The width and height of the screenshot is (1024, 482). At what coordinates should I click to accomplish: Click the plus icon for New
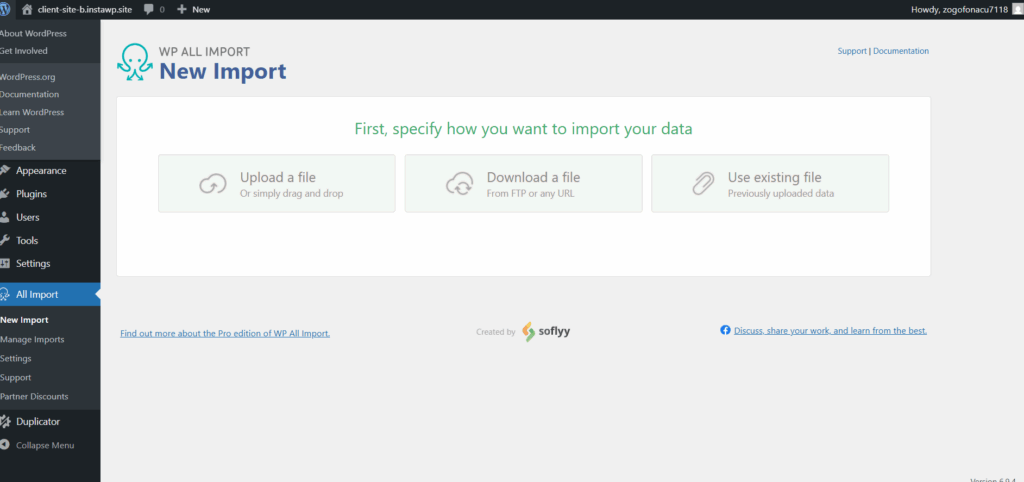(182, 10)
